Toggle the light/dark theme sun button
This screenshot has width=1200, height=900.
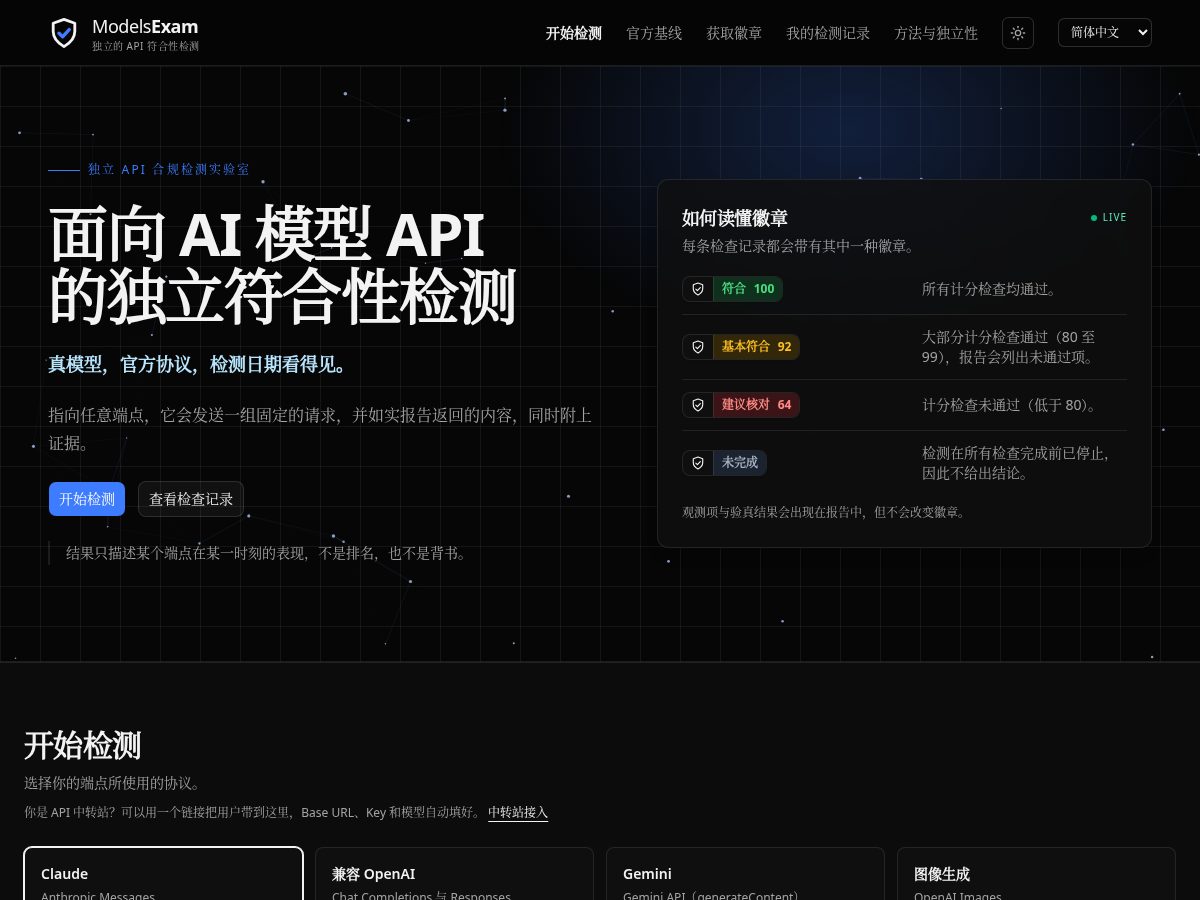[x=1018, y=33]
